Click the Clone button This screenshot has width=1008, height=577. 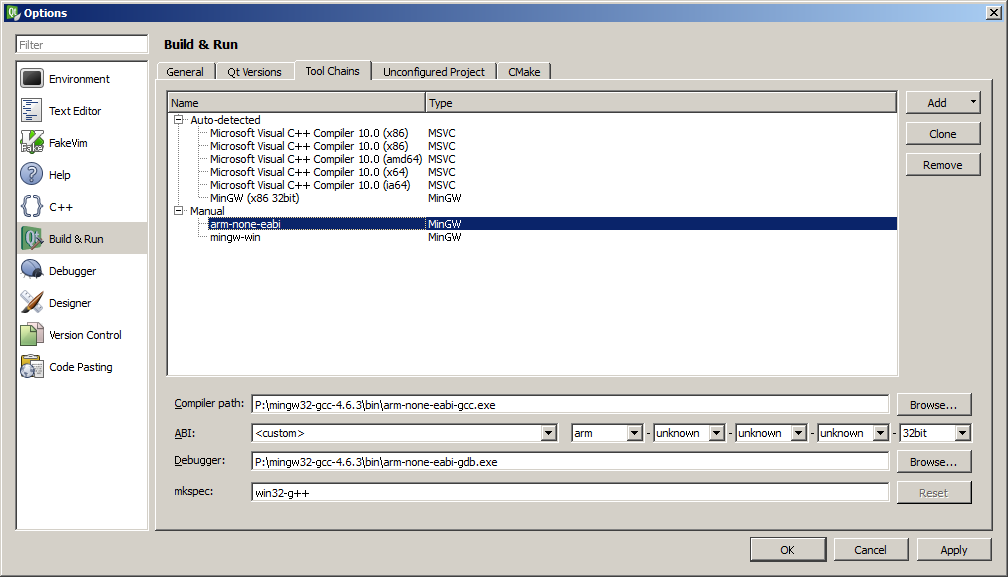tap(942, 134)
